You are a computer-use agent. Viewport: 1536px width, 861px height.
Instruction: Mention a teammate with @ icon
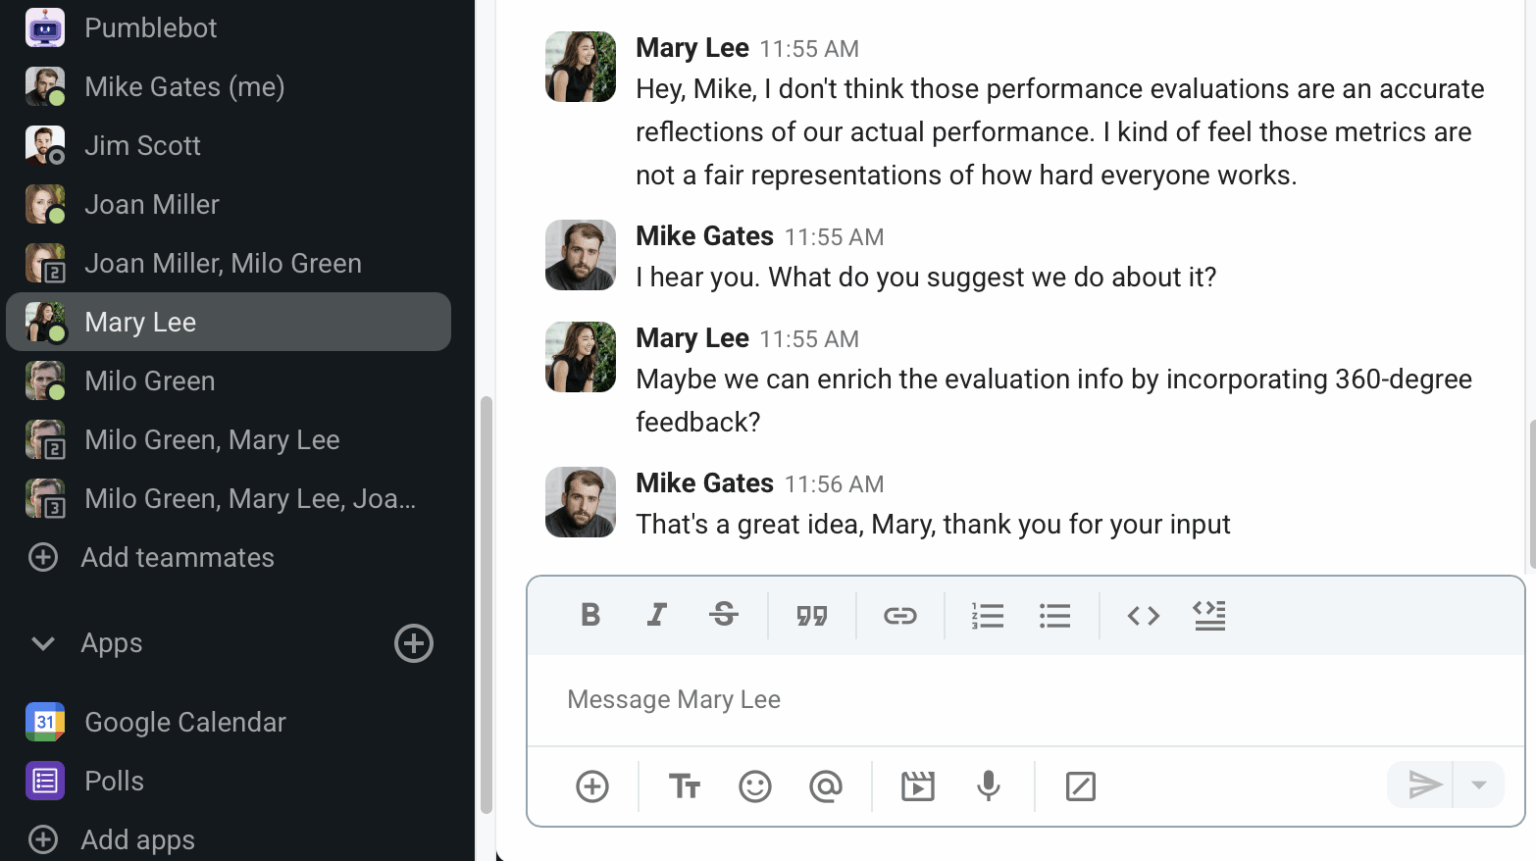click(825, 786)
